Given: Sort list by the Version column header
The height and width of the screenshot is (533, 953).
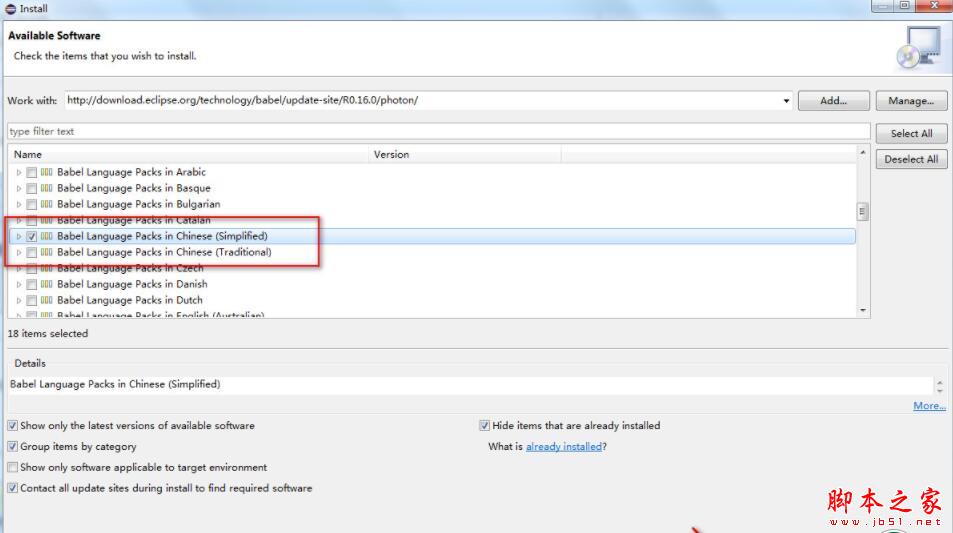Looking at the screenshot, I should click(x=465, y=154).
